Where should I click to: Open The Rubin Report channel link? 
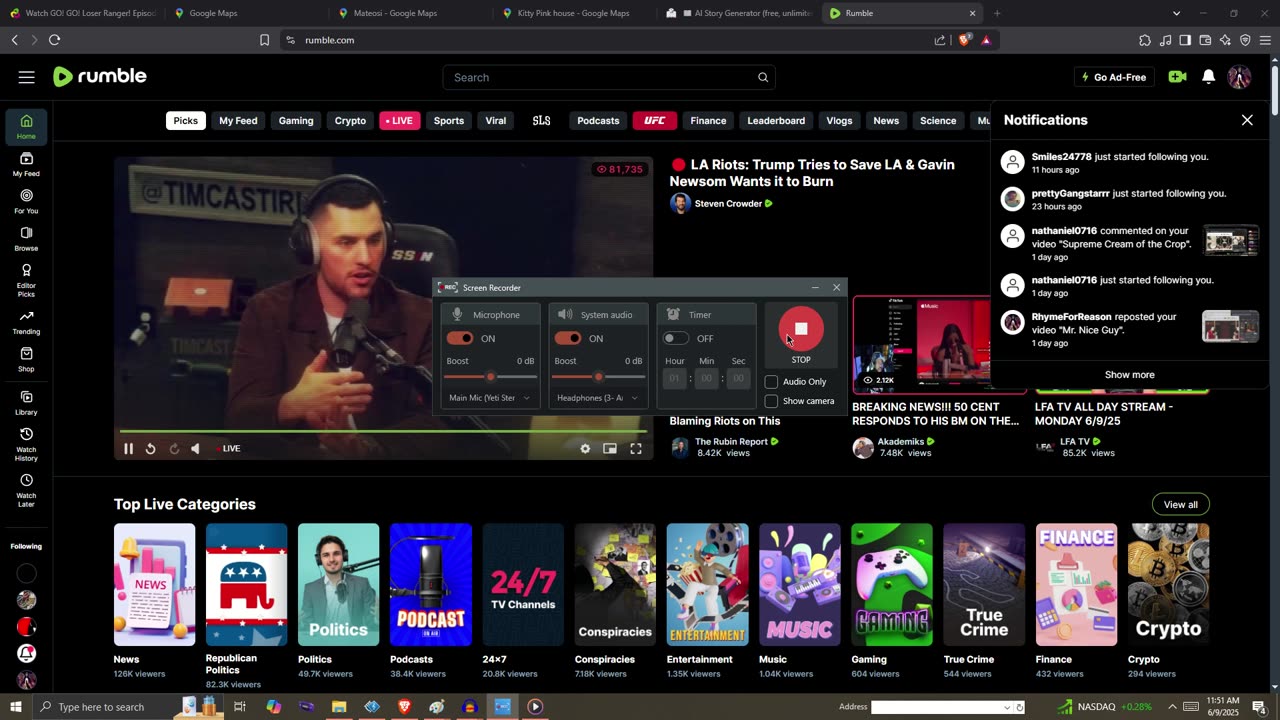[x=731, y=441]
